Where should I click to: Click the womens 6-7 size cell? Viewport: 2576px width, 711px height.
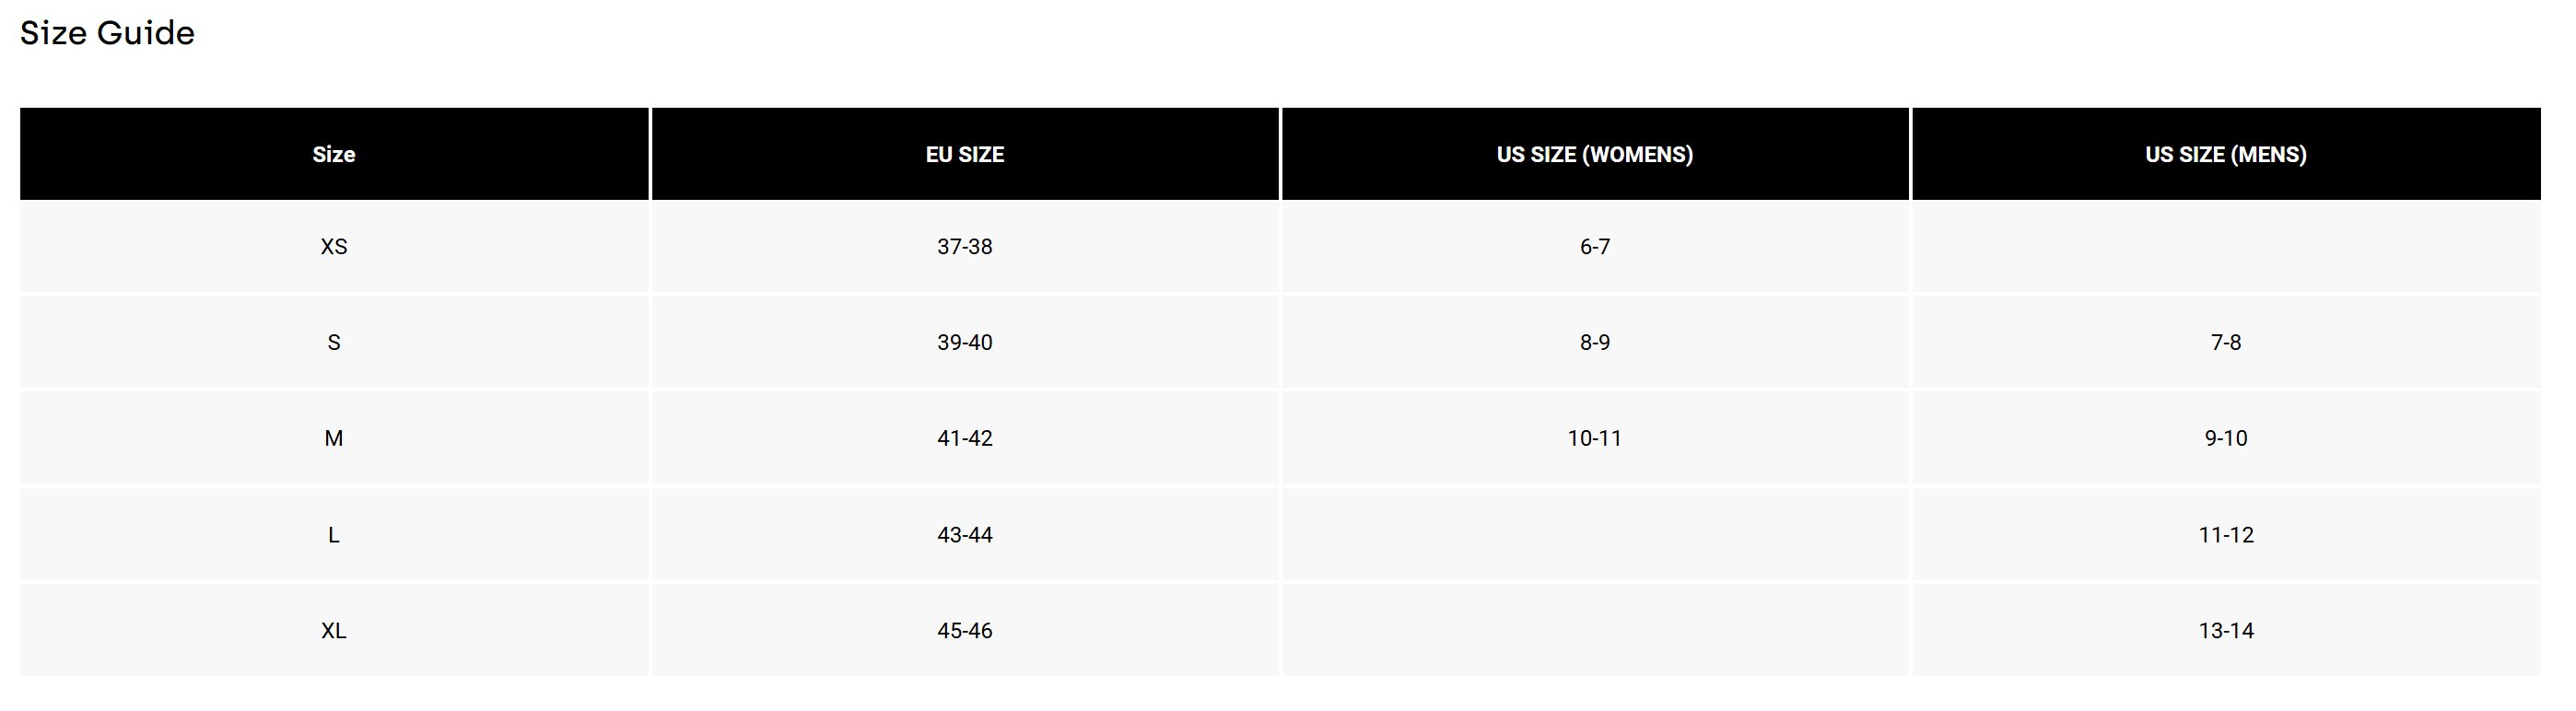pos(1595,247)
